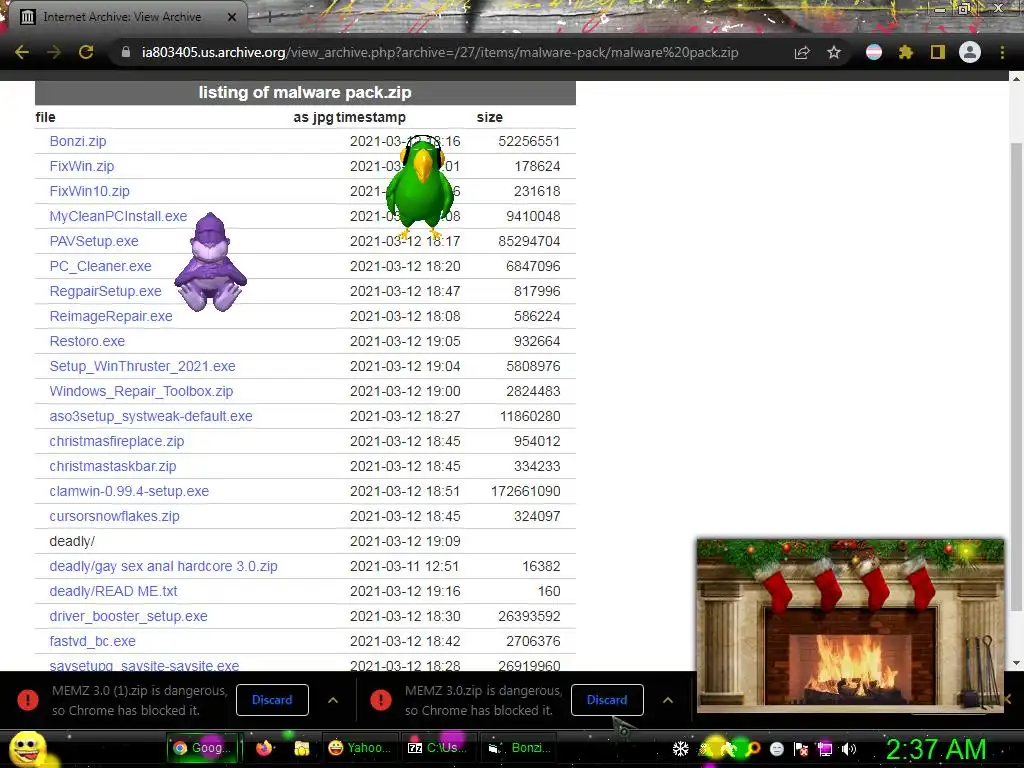Switch to the Yahoo taskbar window
The image size is (1024, 768).
(x=359, y=748)
